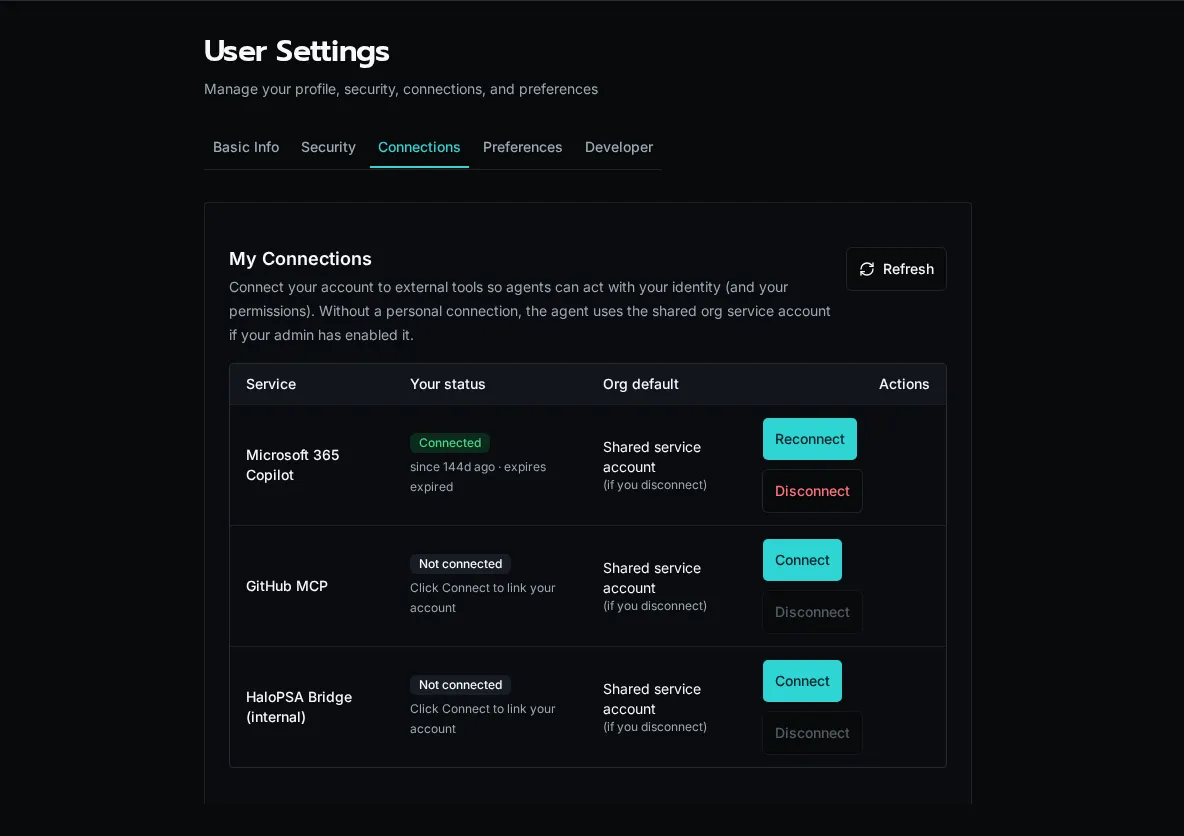Click Disconnect in HaloPSA Bridge row
Viewport: 1184px width, 836px height.
click(812, 733)
